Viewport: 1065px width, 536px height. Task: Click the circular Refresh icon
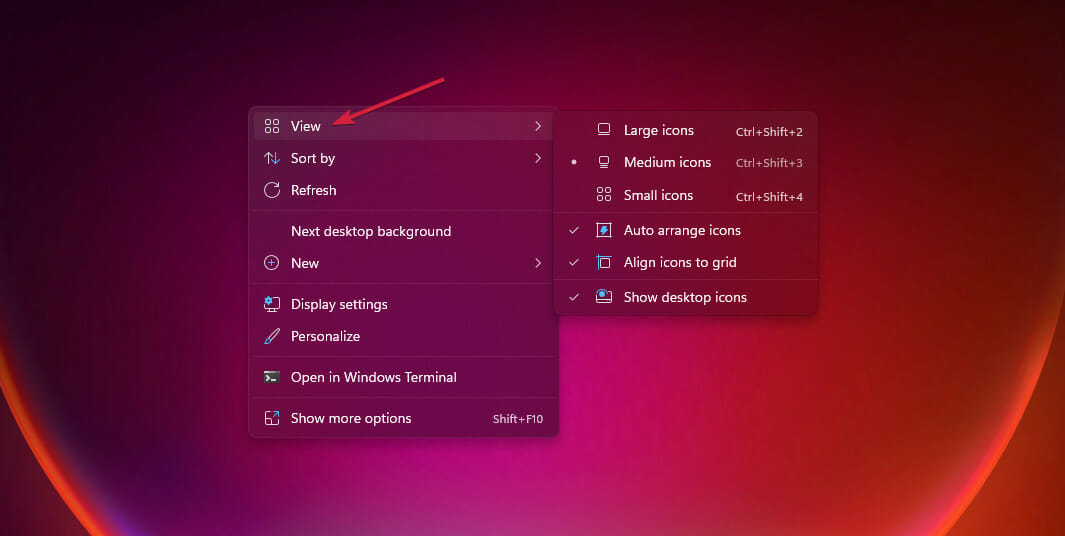272,190
